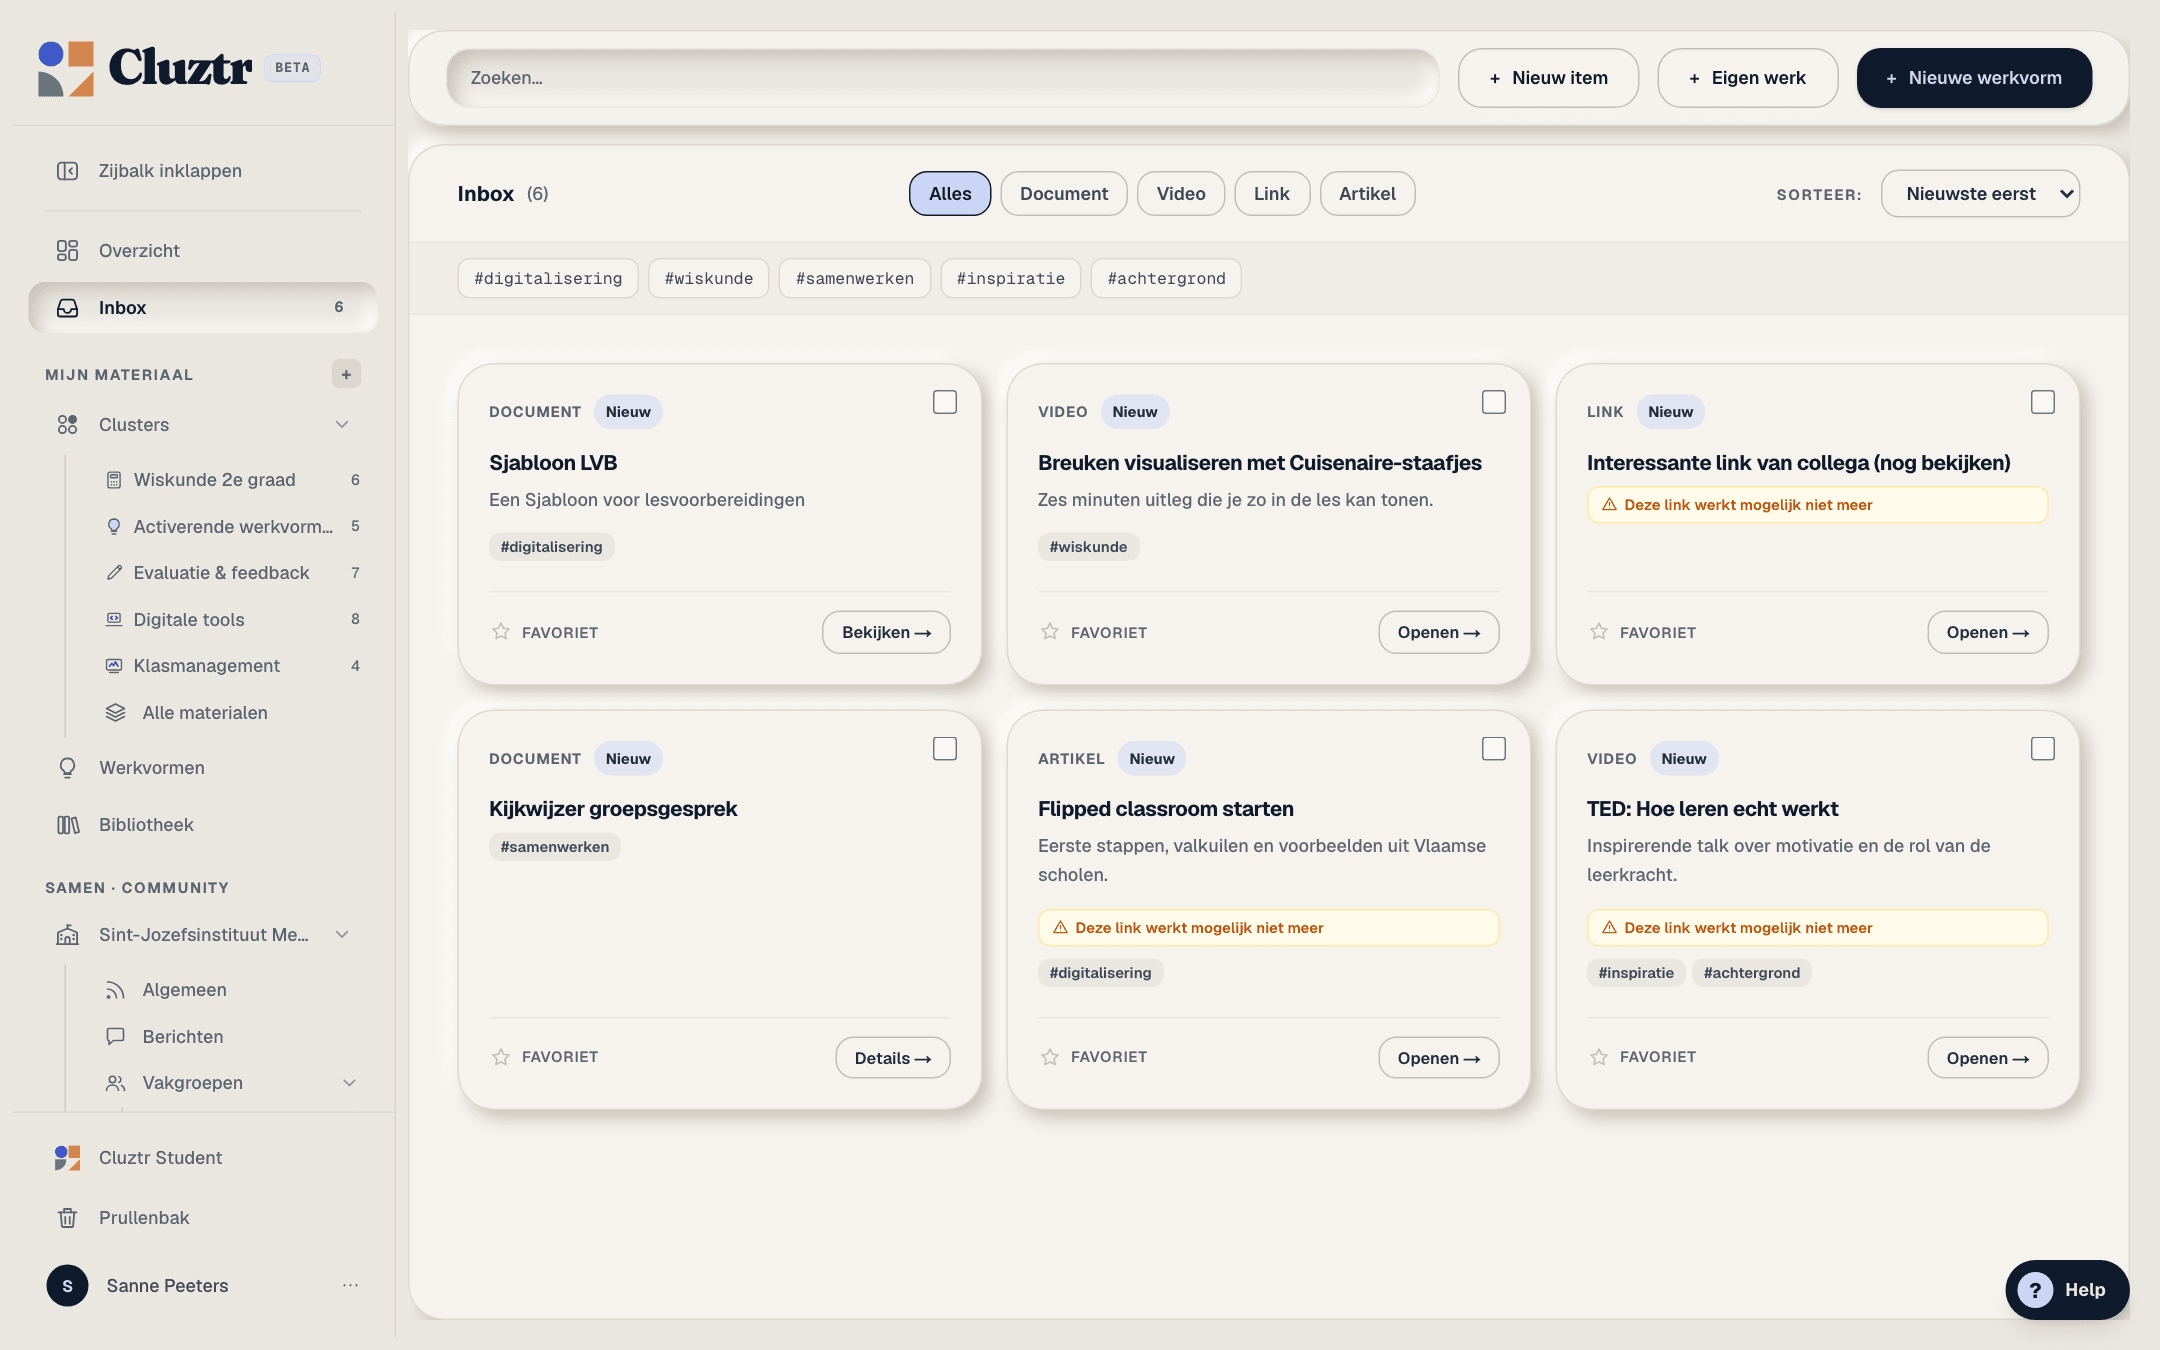2160x1350 pixels.
Task: Select the Sjabloon LVB card checkbox
Action: pos(945,402)
